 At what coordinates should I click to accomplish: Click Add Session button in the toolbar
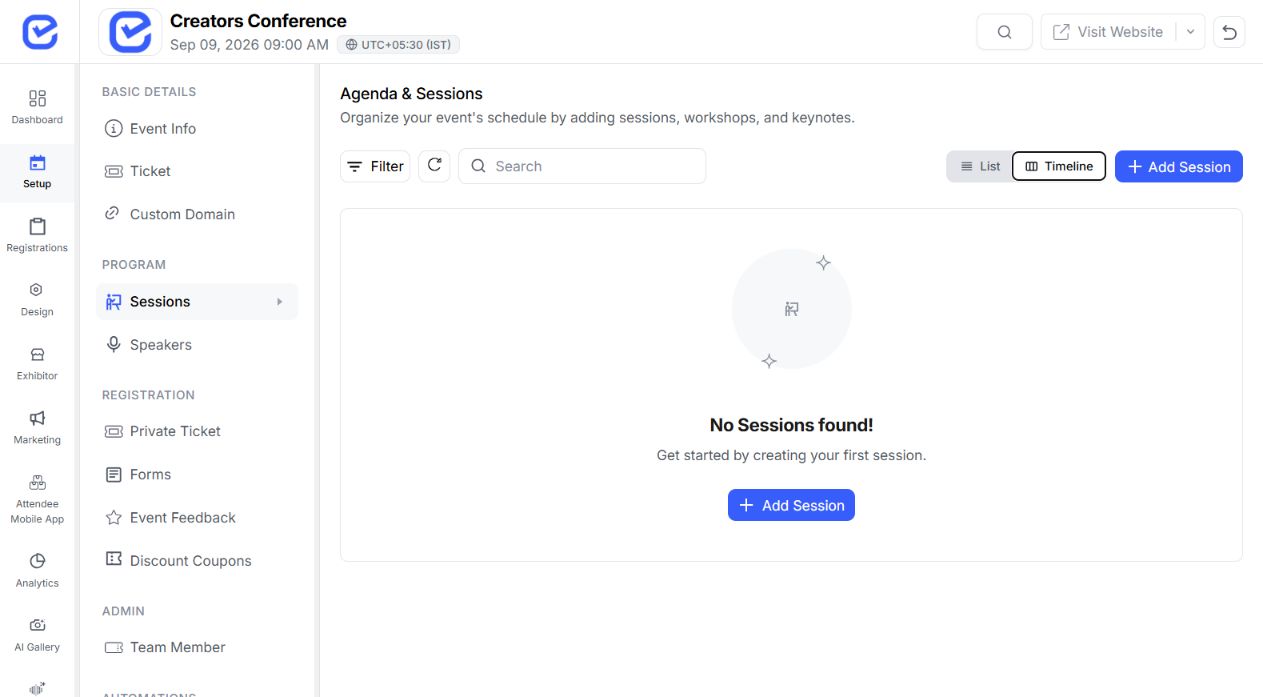pos(1179,167)
